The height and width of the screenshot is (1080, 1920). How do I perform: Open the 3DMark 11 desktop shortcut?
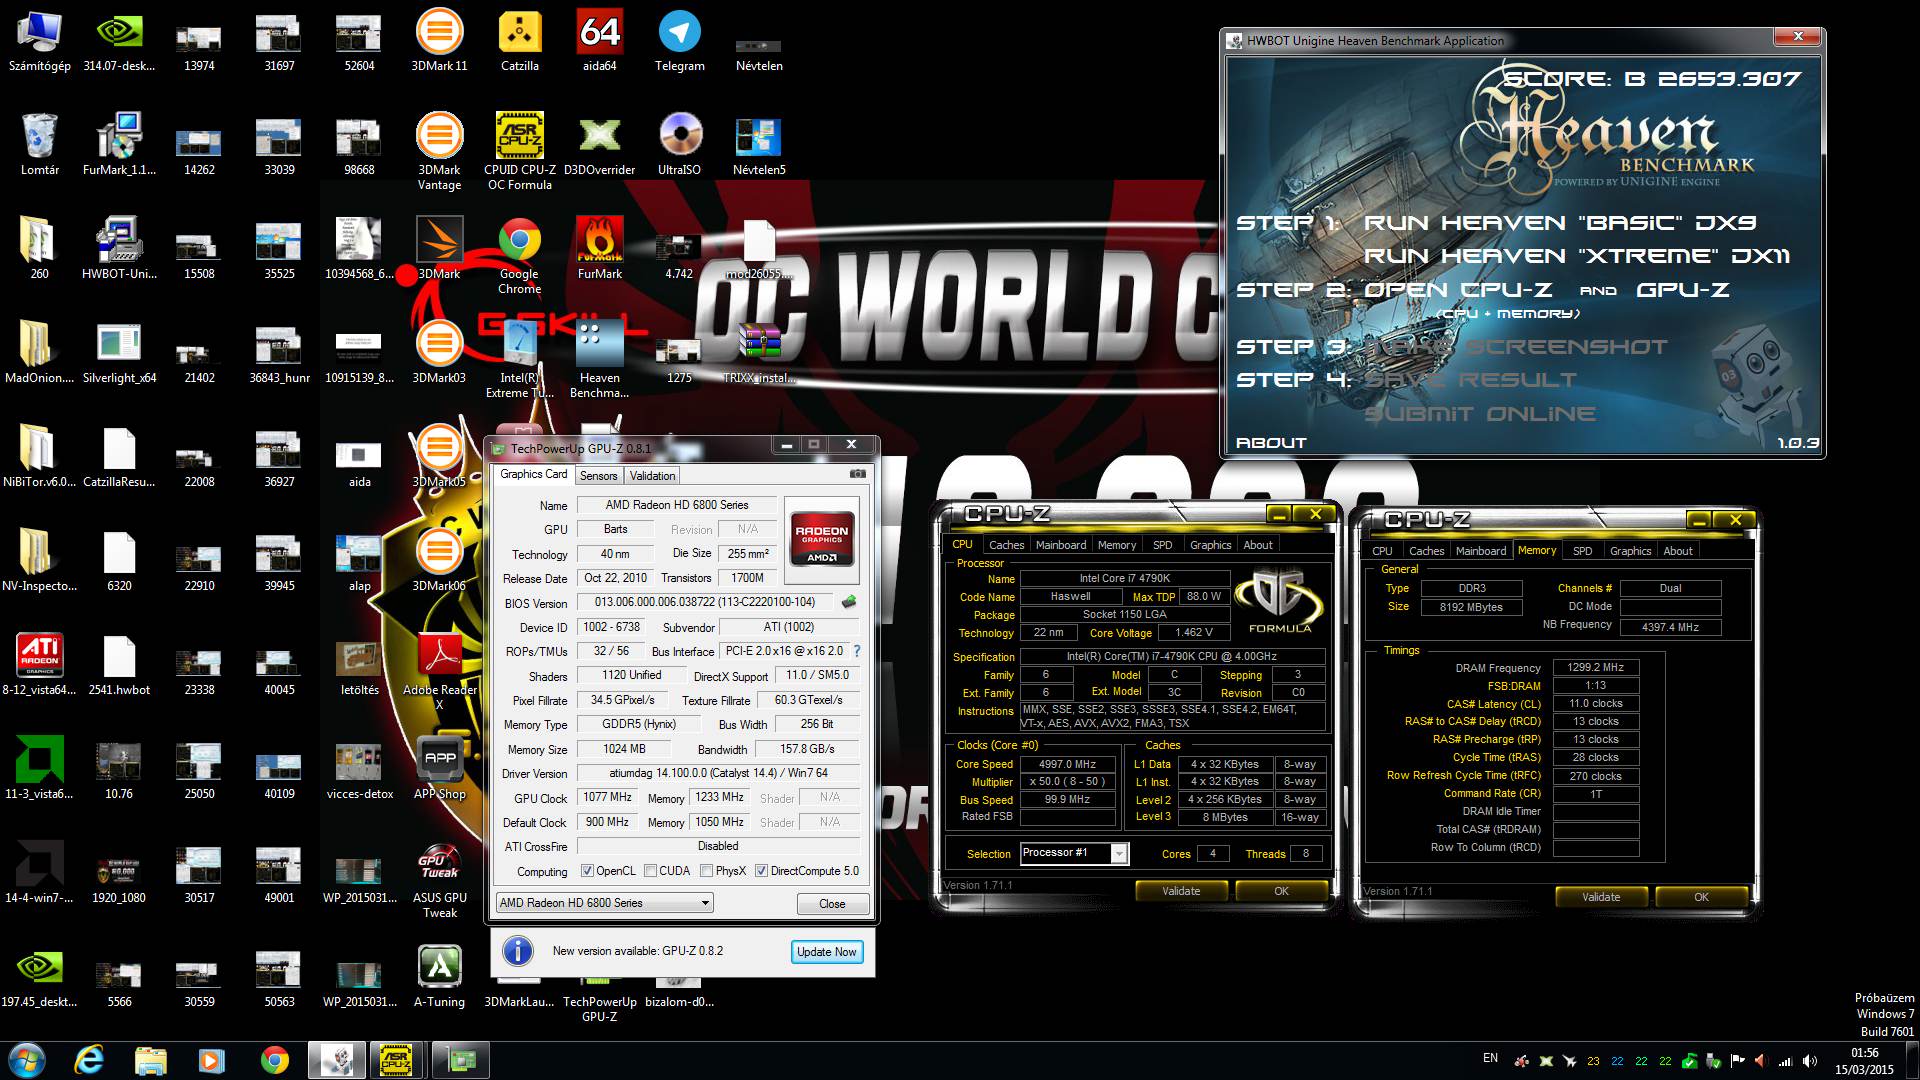(439, 41)
